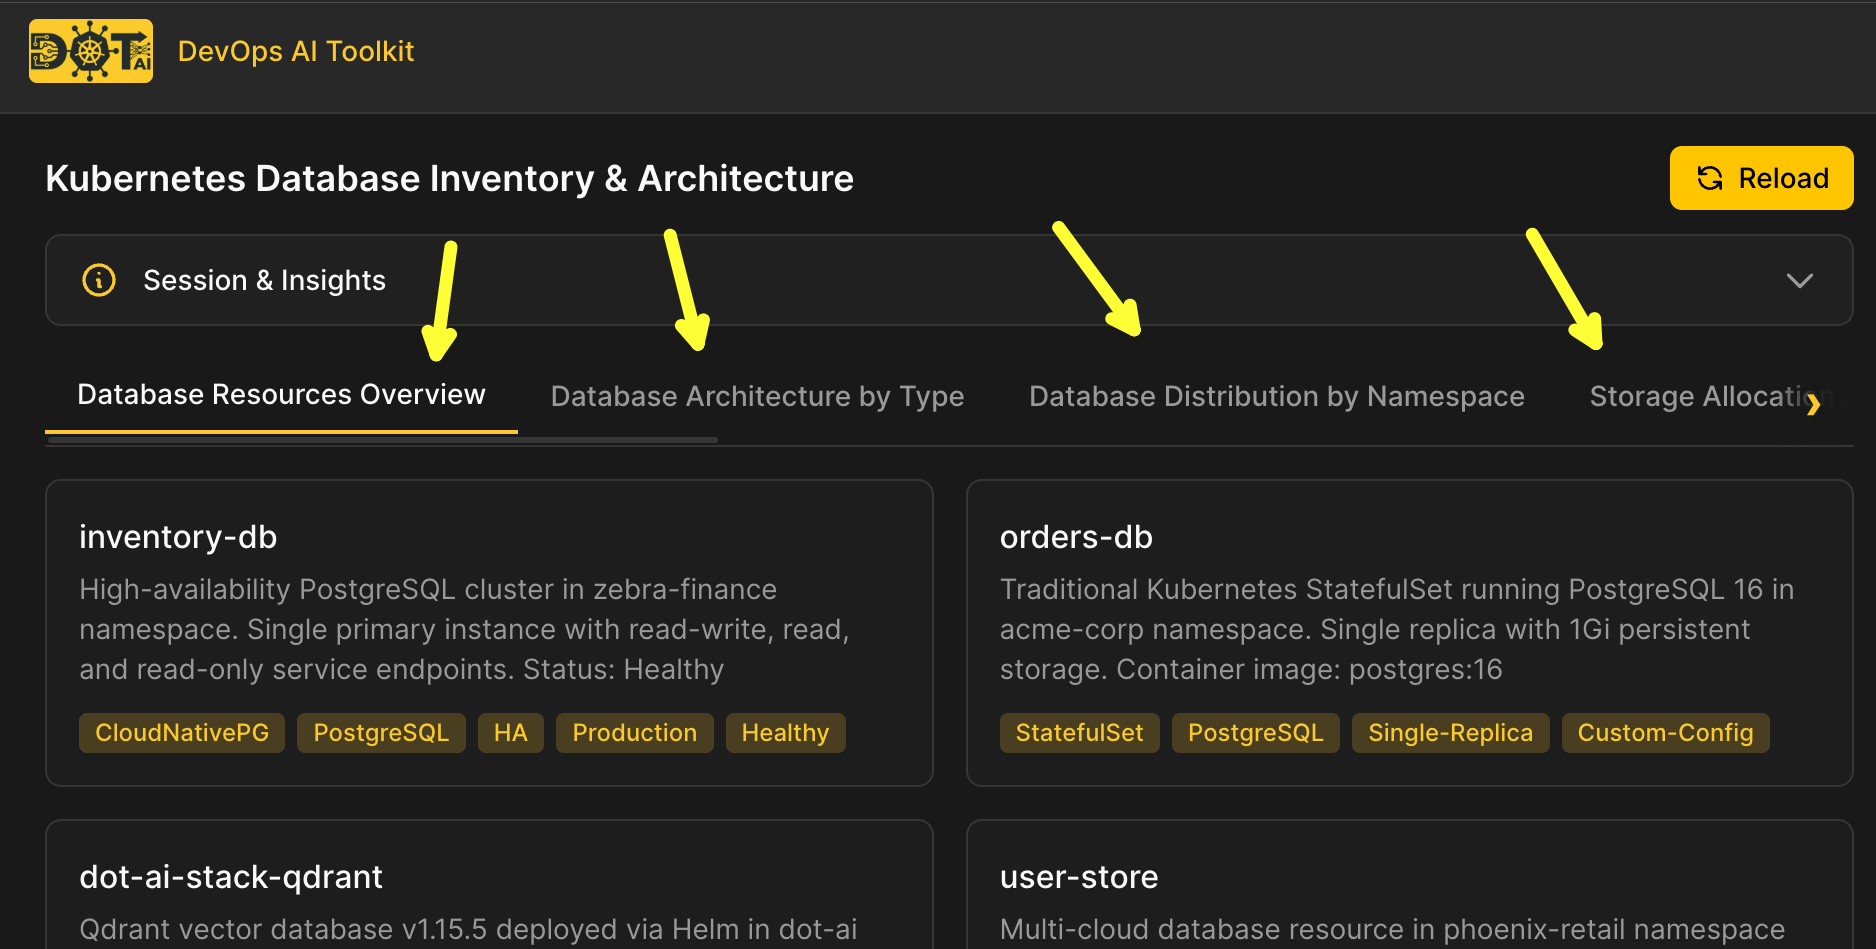This screenshot has width=1876, height=949.
Task: Select the Healthy status tag
Action: 785,733
